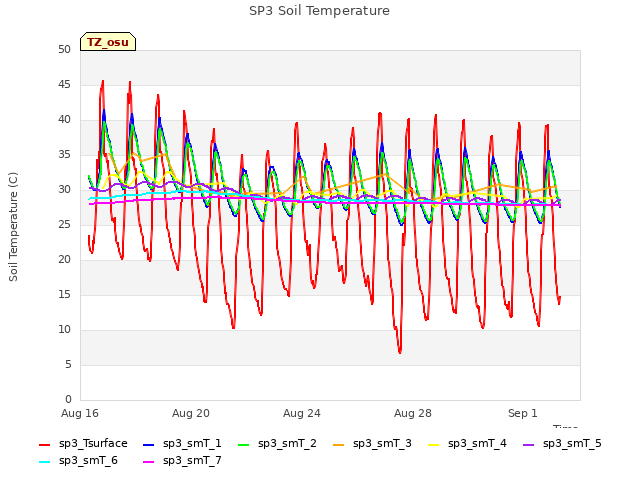
Task: Click the Soil Temperature (C) axis title
Action: (x=13, y=227)
